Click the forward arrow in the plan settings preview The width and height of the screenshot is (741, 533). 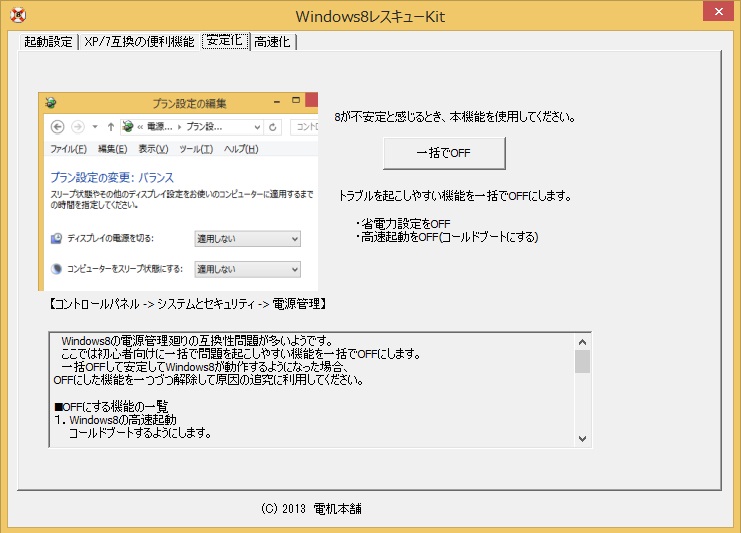click(76, 127)
